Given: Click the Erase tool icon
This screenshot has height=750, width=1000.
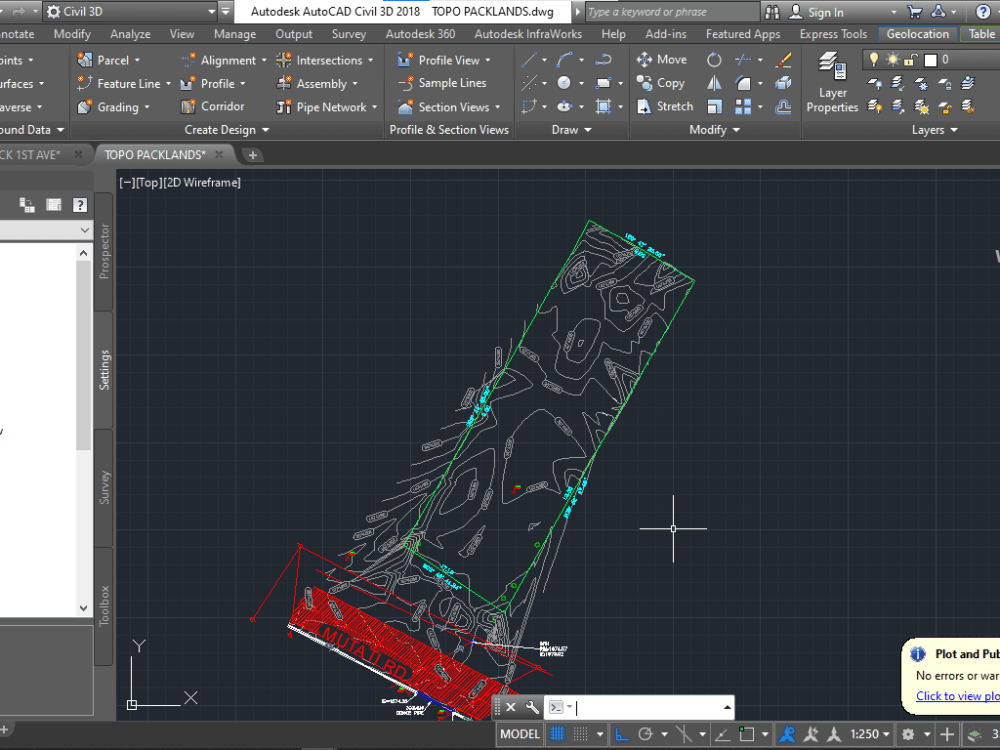Looking at the screenshot, I should tap(784, 60).
